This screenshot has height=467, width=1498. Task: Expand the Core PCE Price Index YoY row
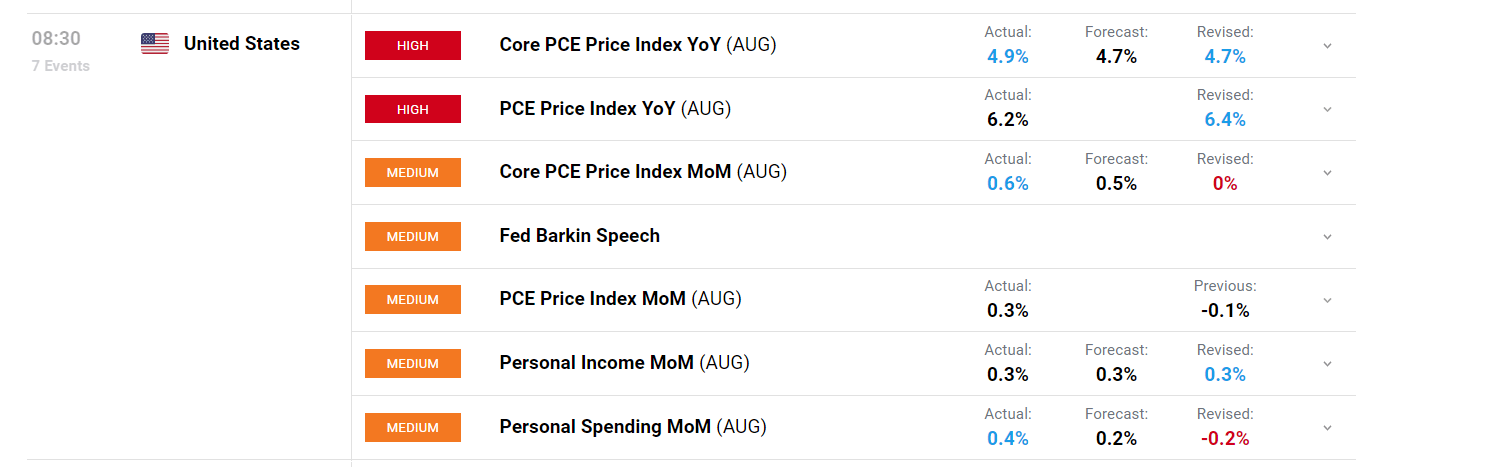point(1327,46)
